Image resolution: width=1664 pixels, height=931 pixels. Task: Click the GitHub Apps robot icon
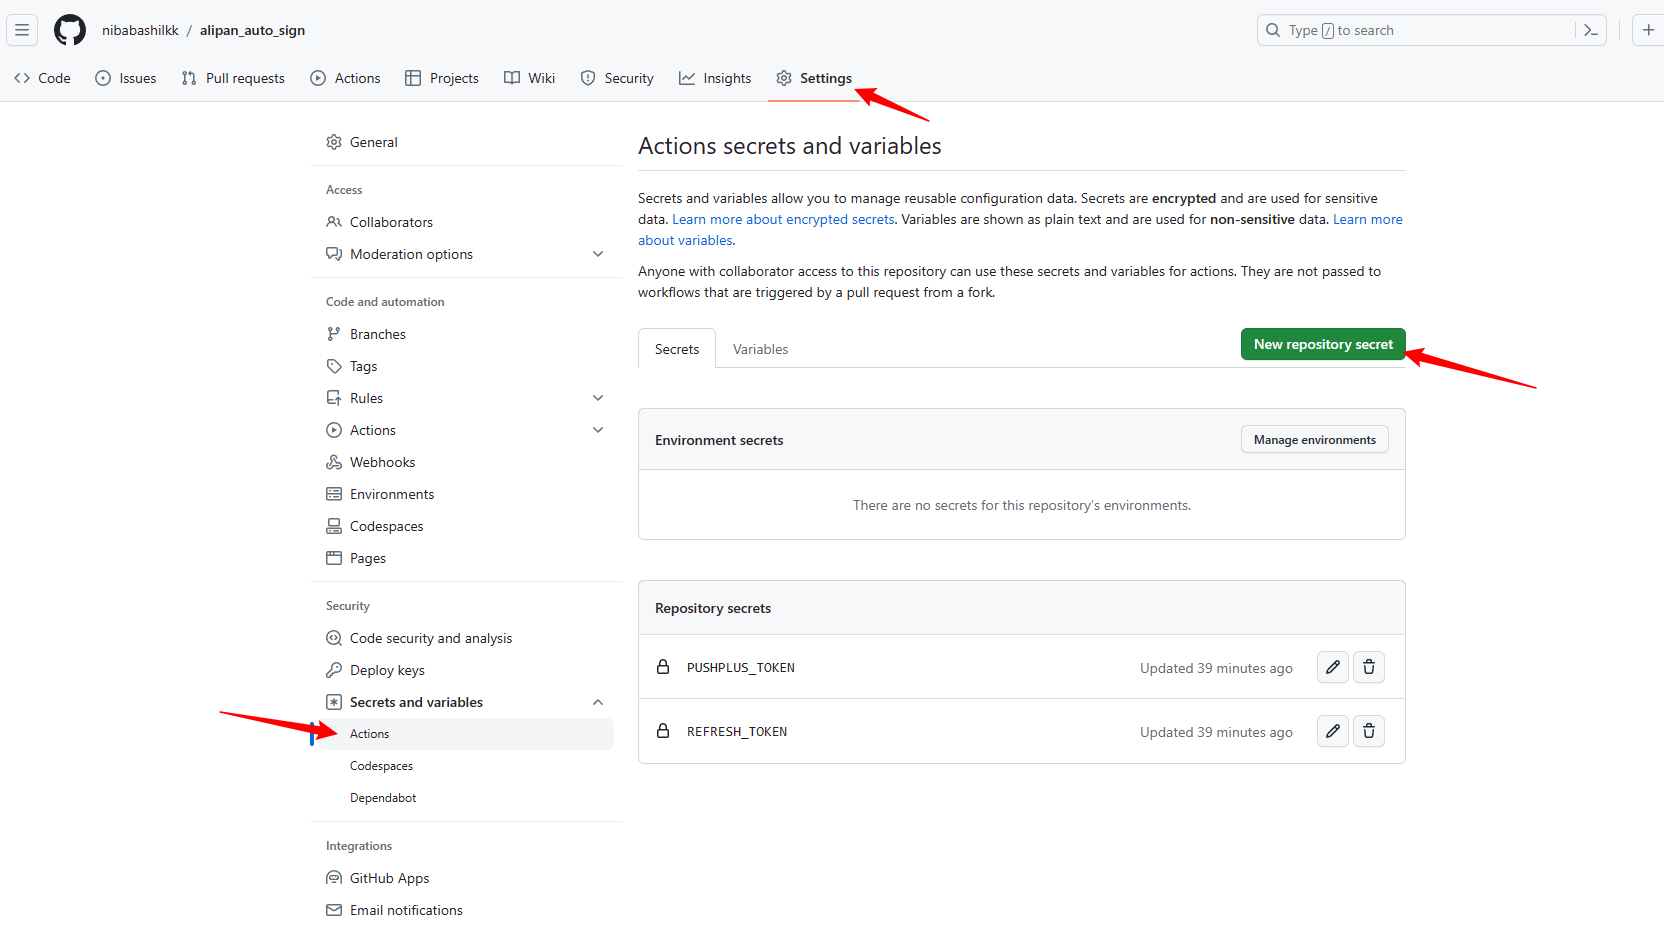click(334, 878)
